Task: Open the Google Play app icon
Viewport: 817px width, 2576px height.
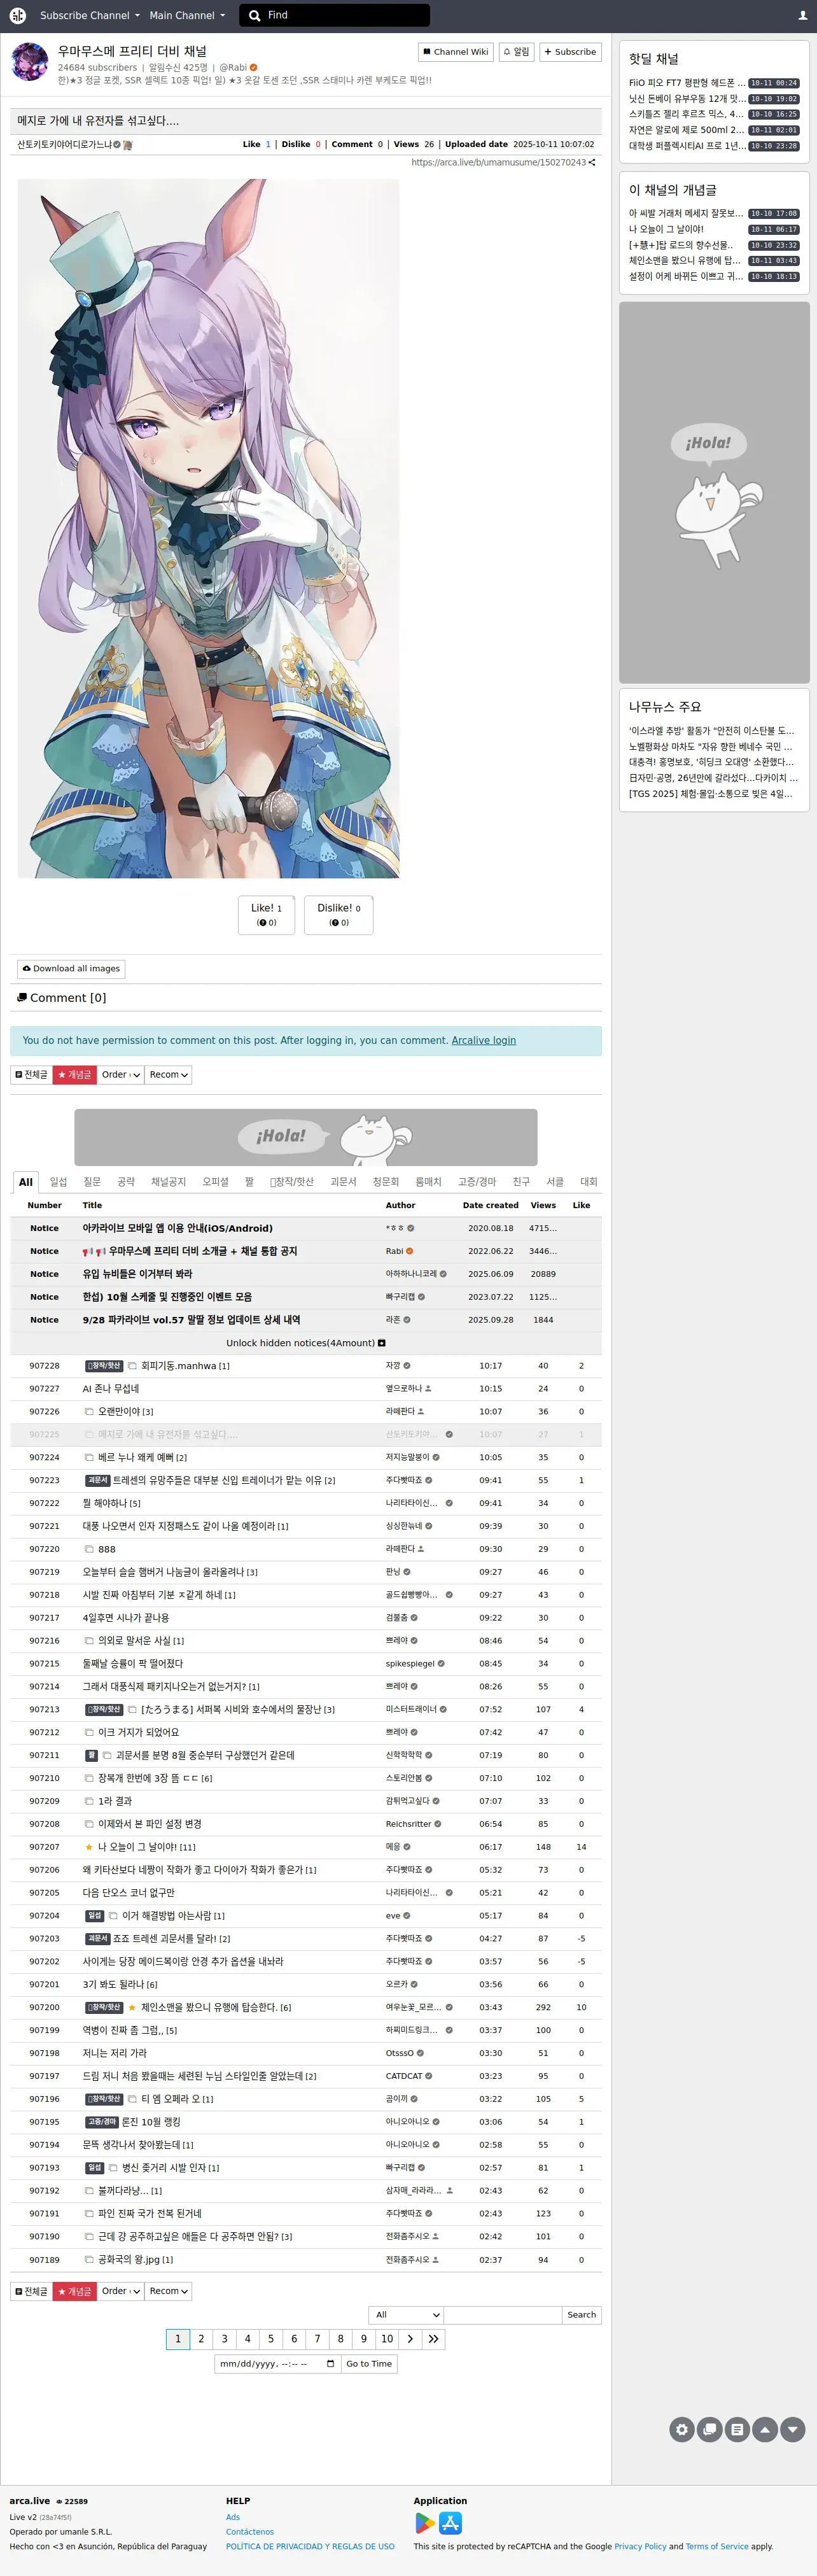Action: pyautogui.click(x=425, y=2523)
